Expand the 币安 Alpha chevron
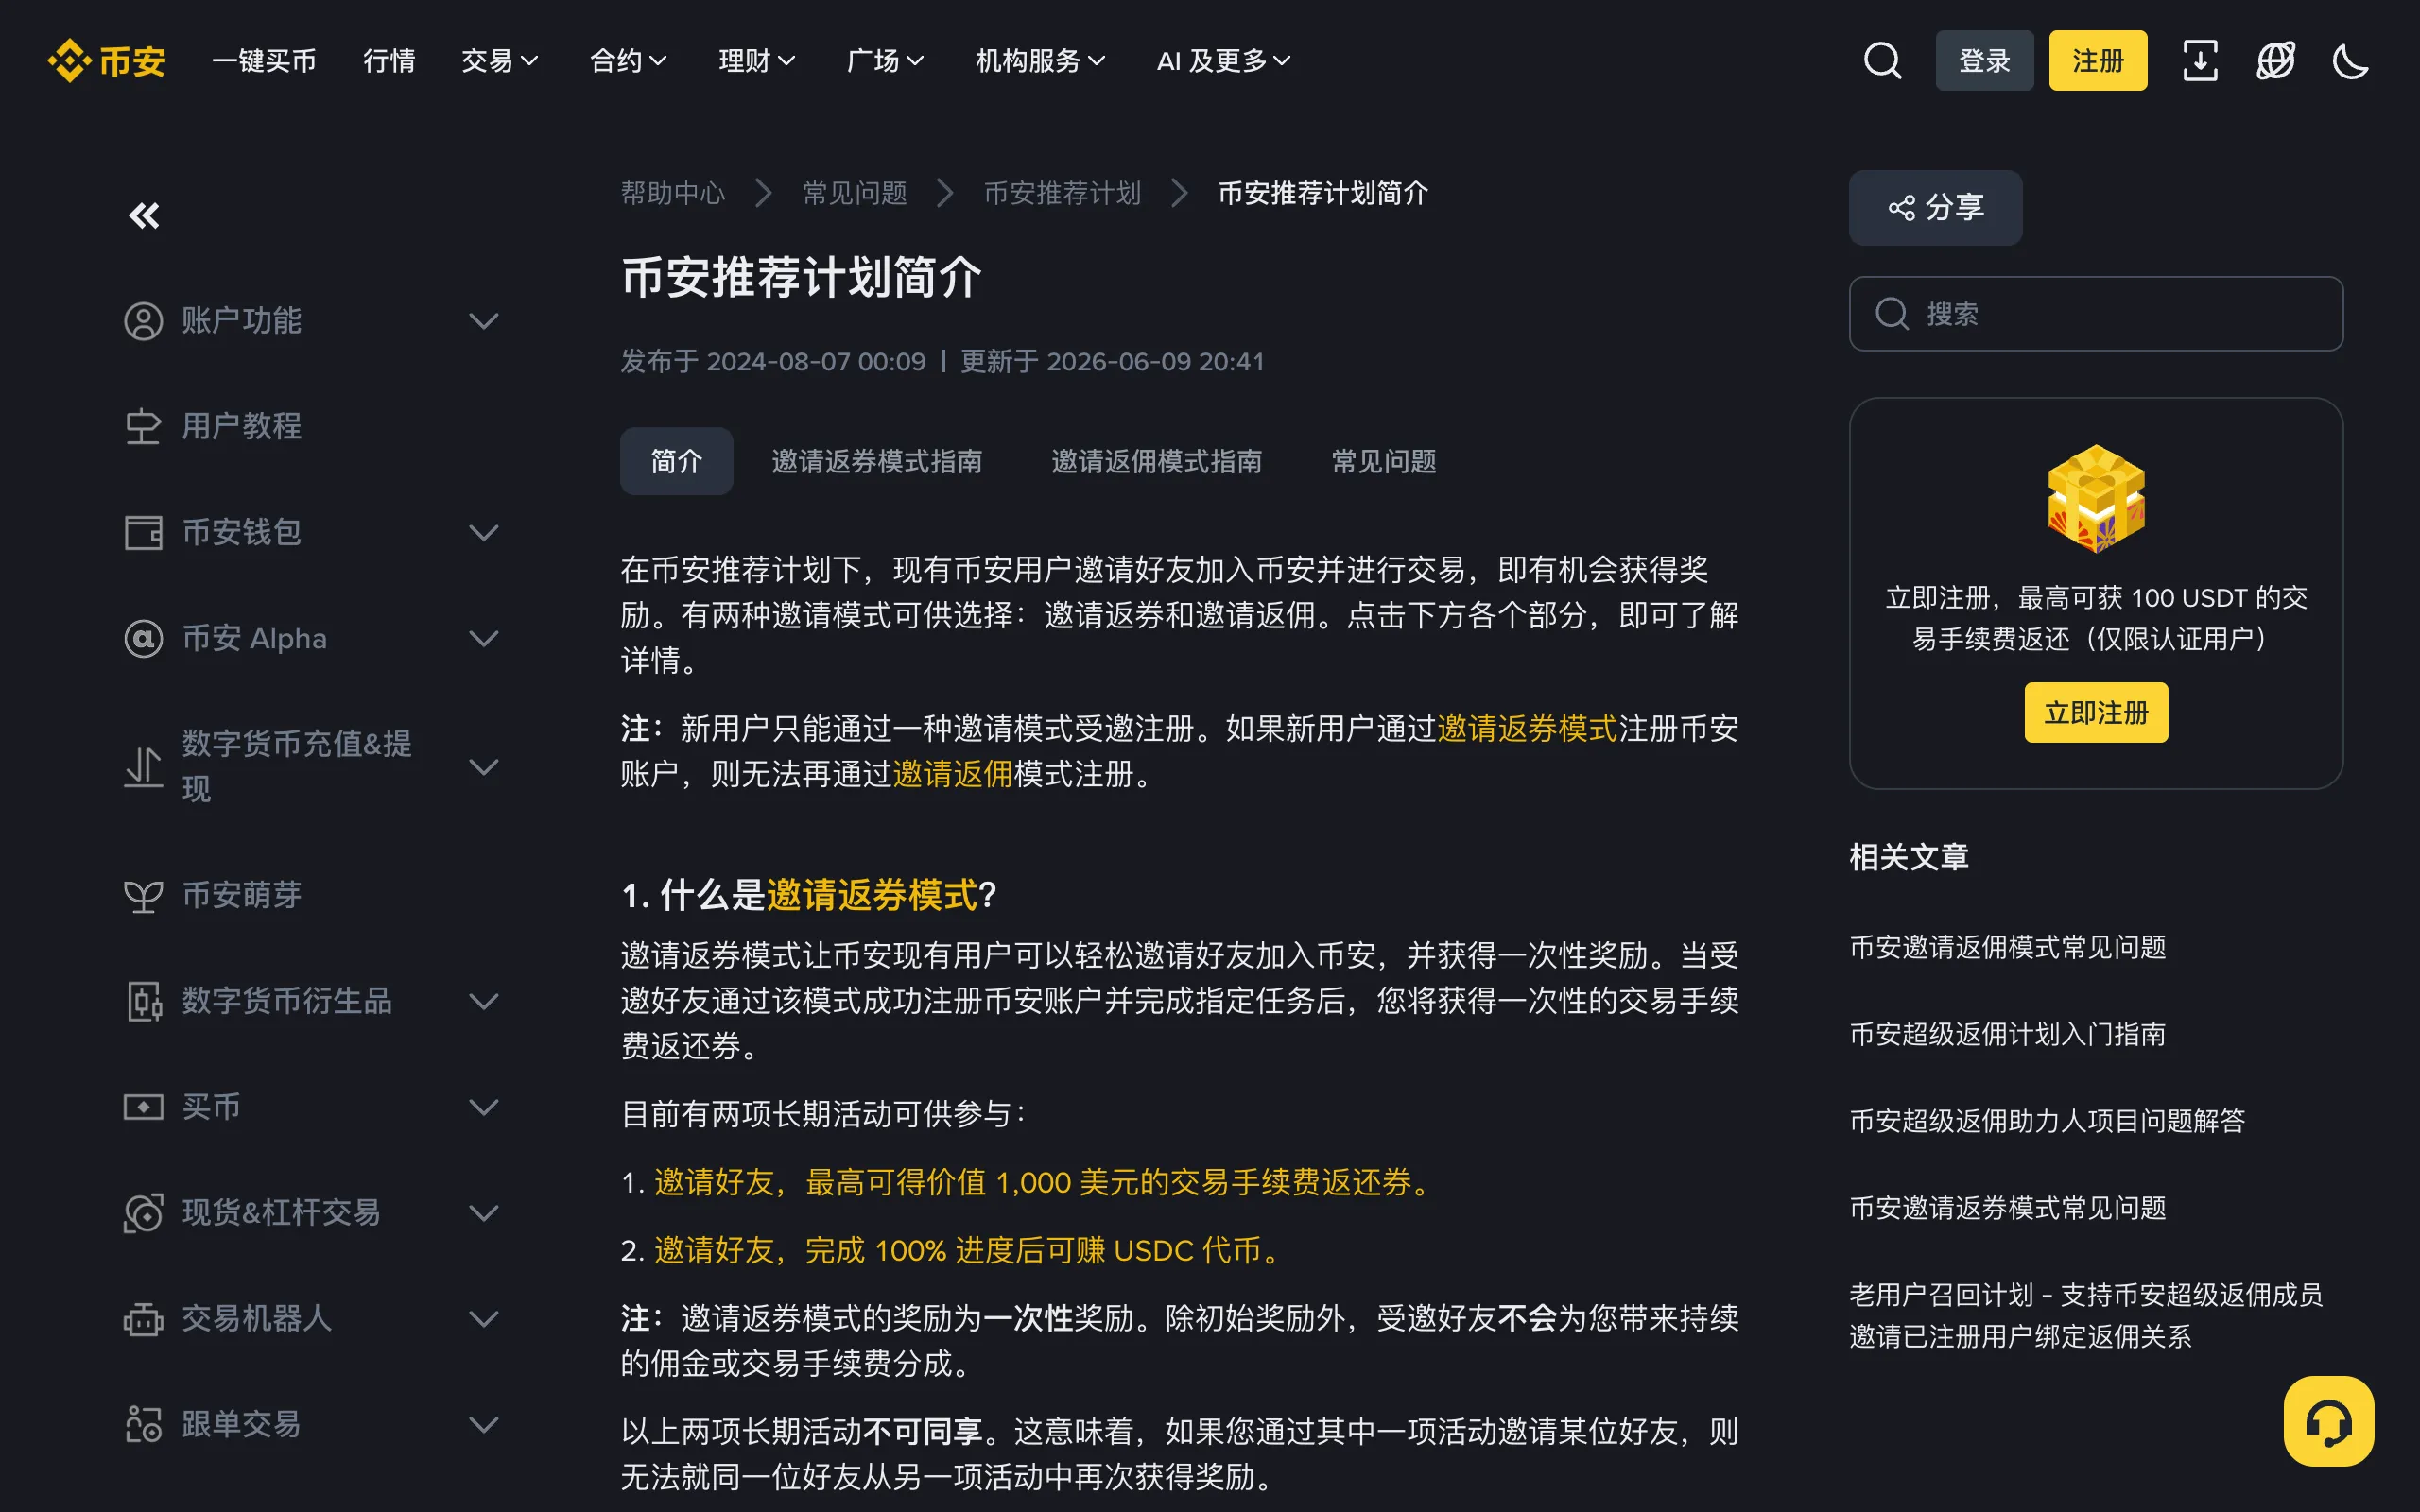The height and width of the screenshot is (1512, 2420). point(484,638)
